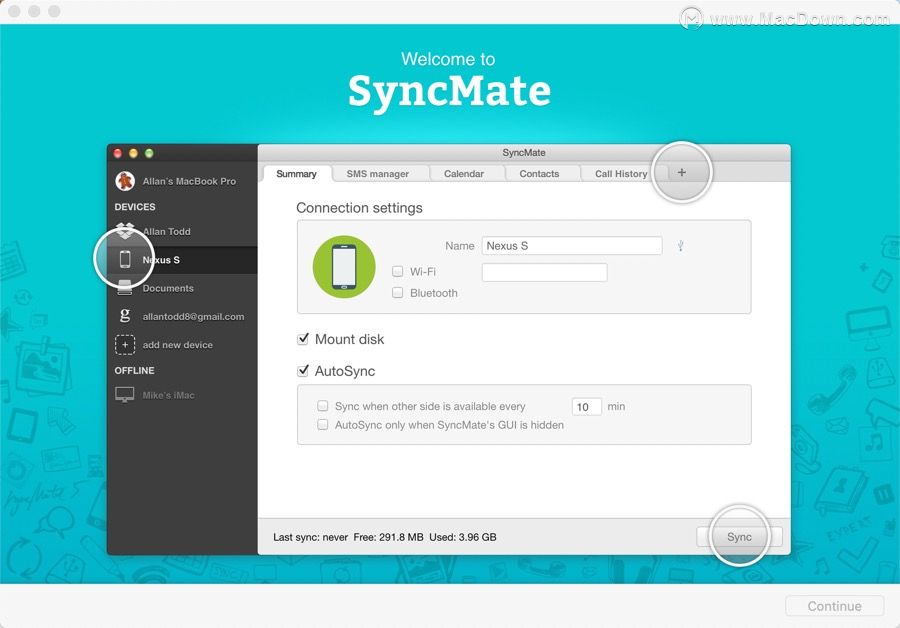Click the empty Wi-Fi address field
The image size is (900, 628).
[x=545, y=273]
